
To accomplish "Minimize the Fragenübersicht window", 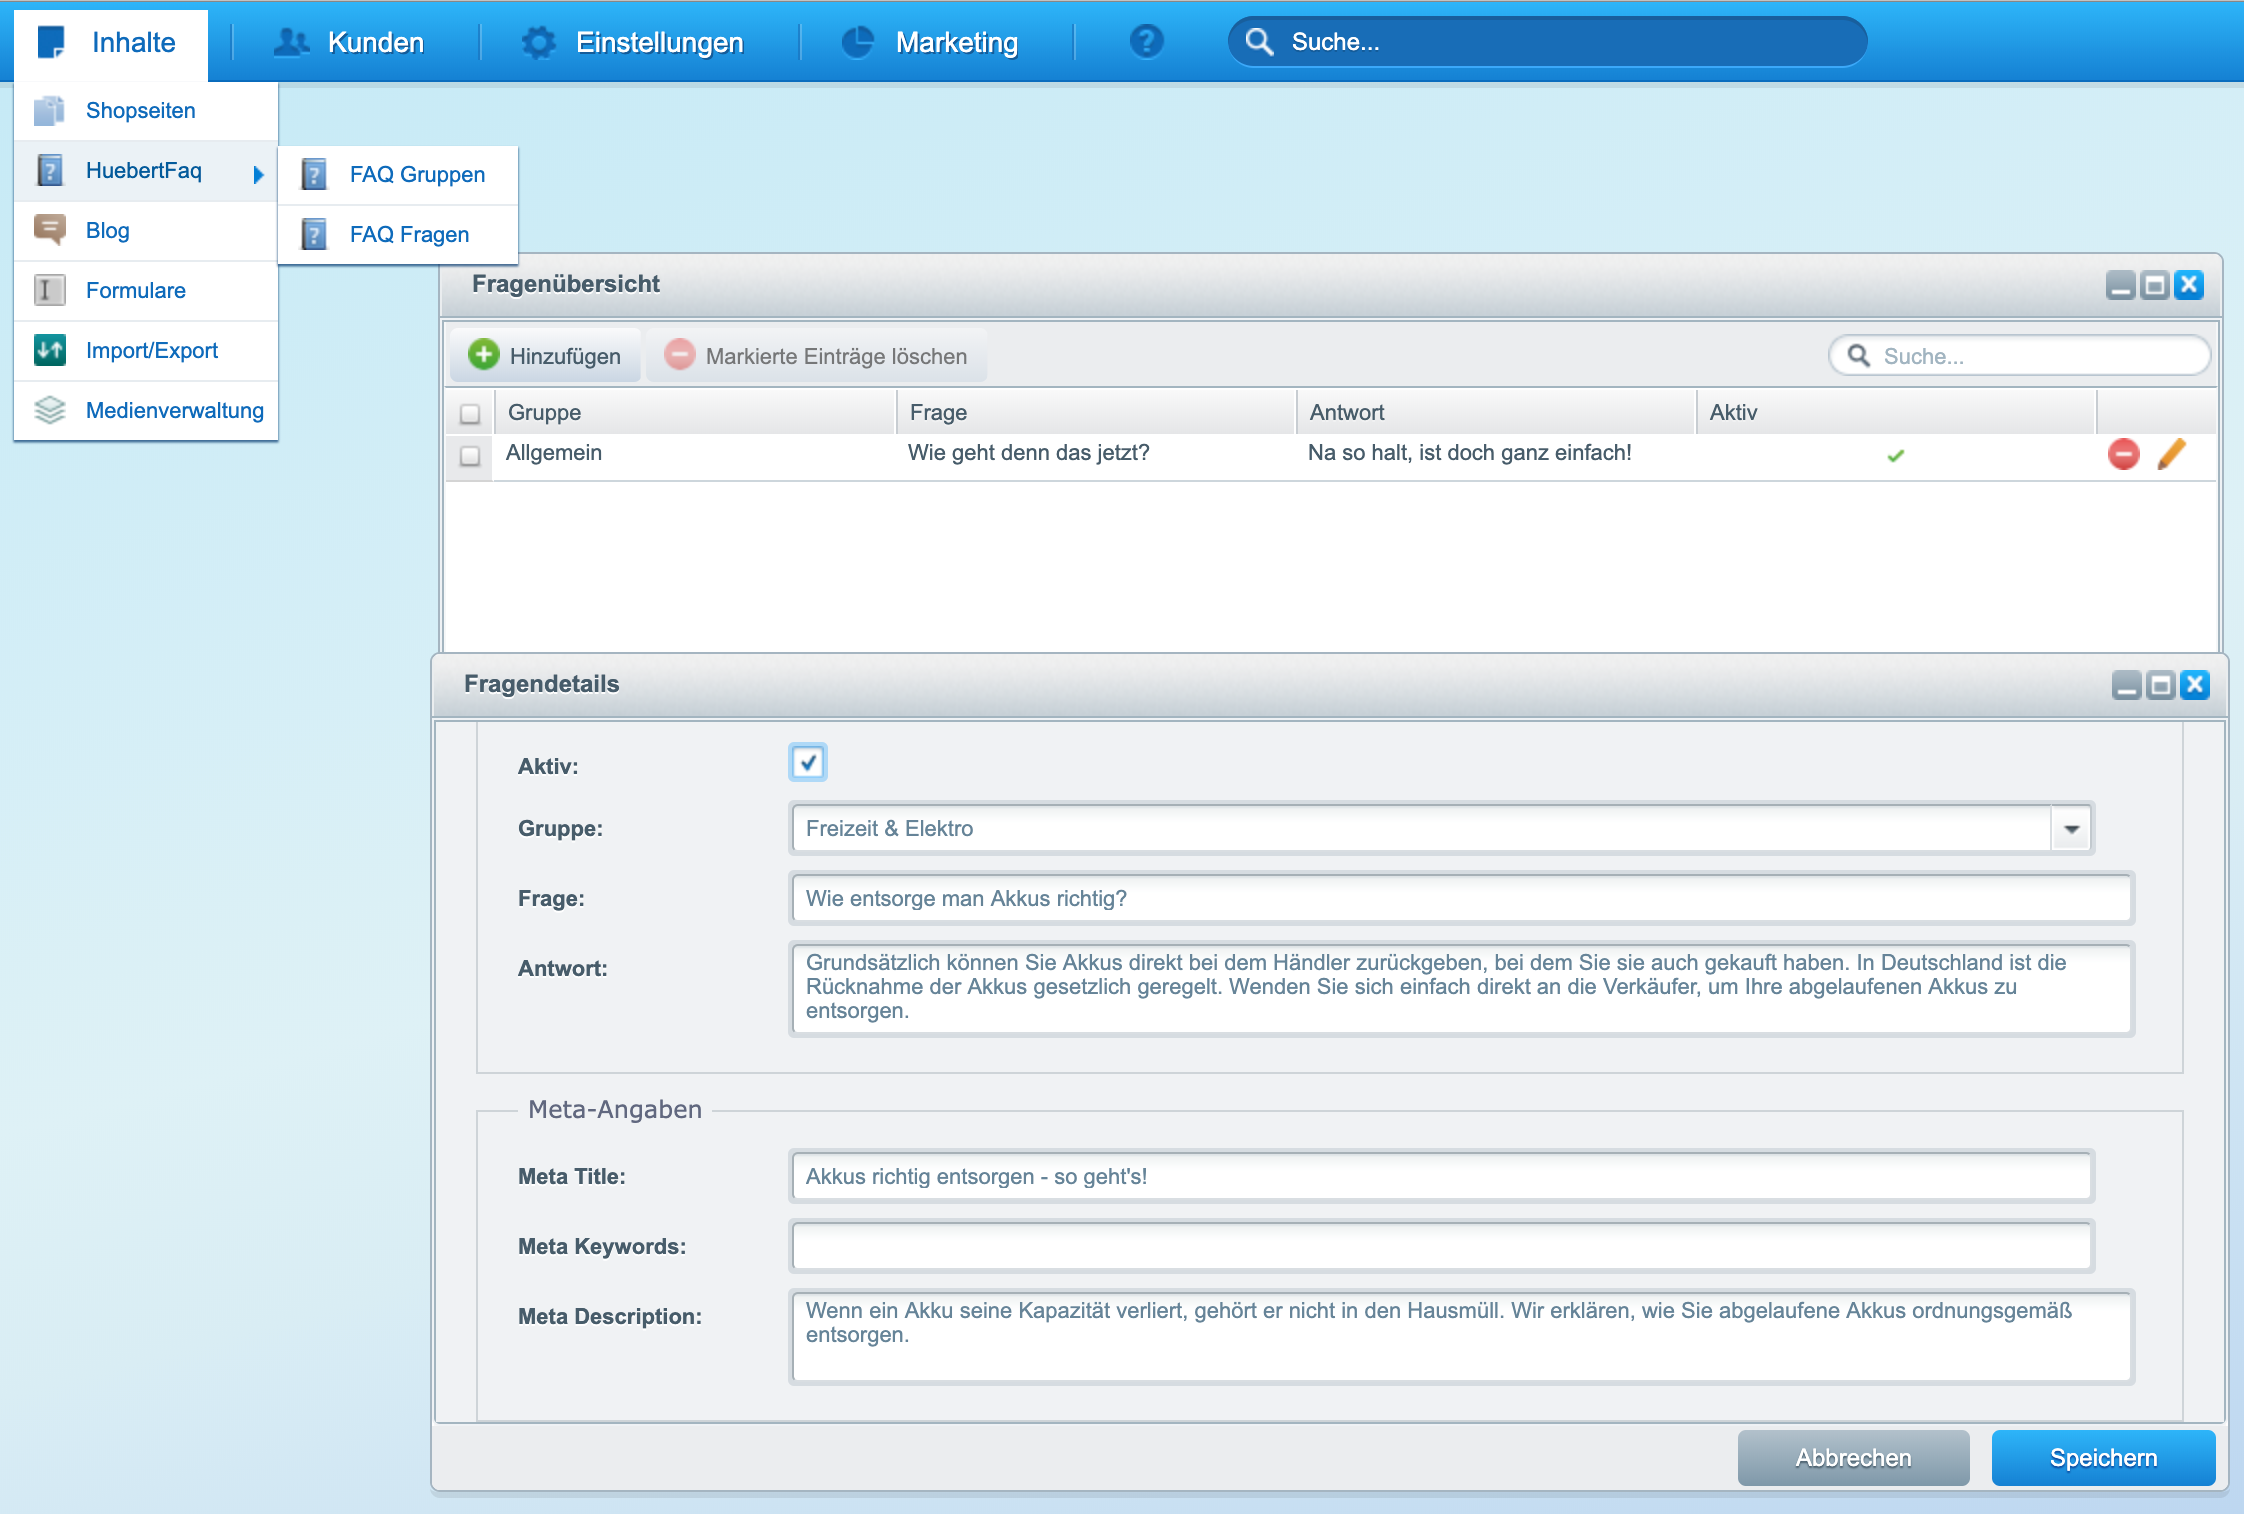I will [2120, 285].
